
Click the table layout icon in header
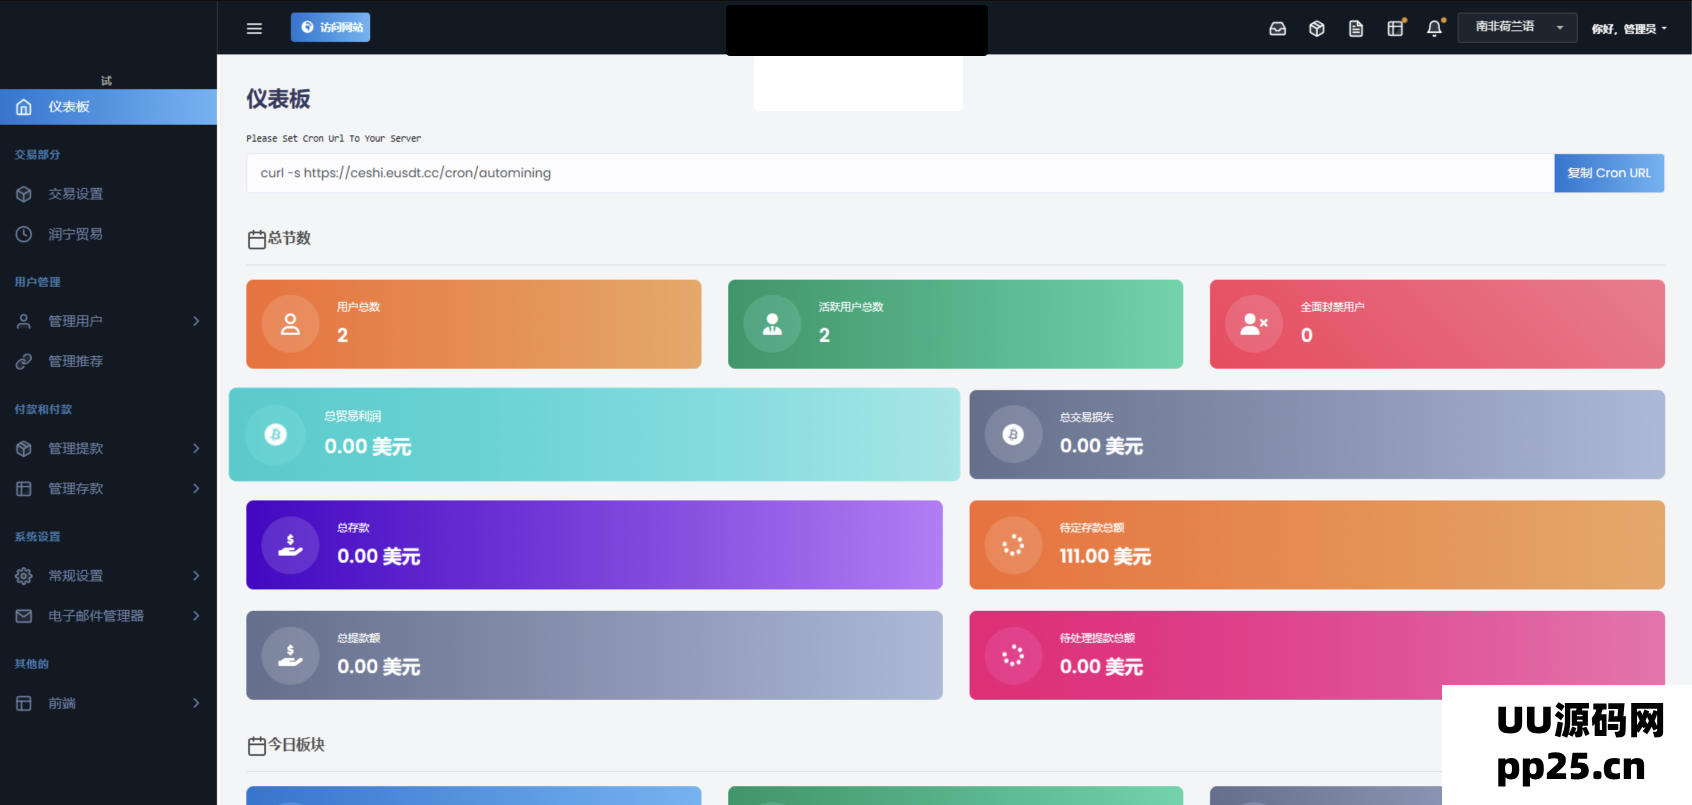click(1395, 28)
